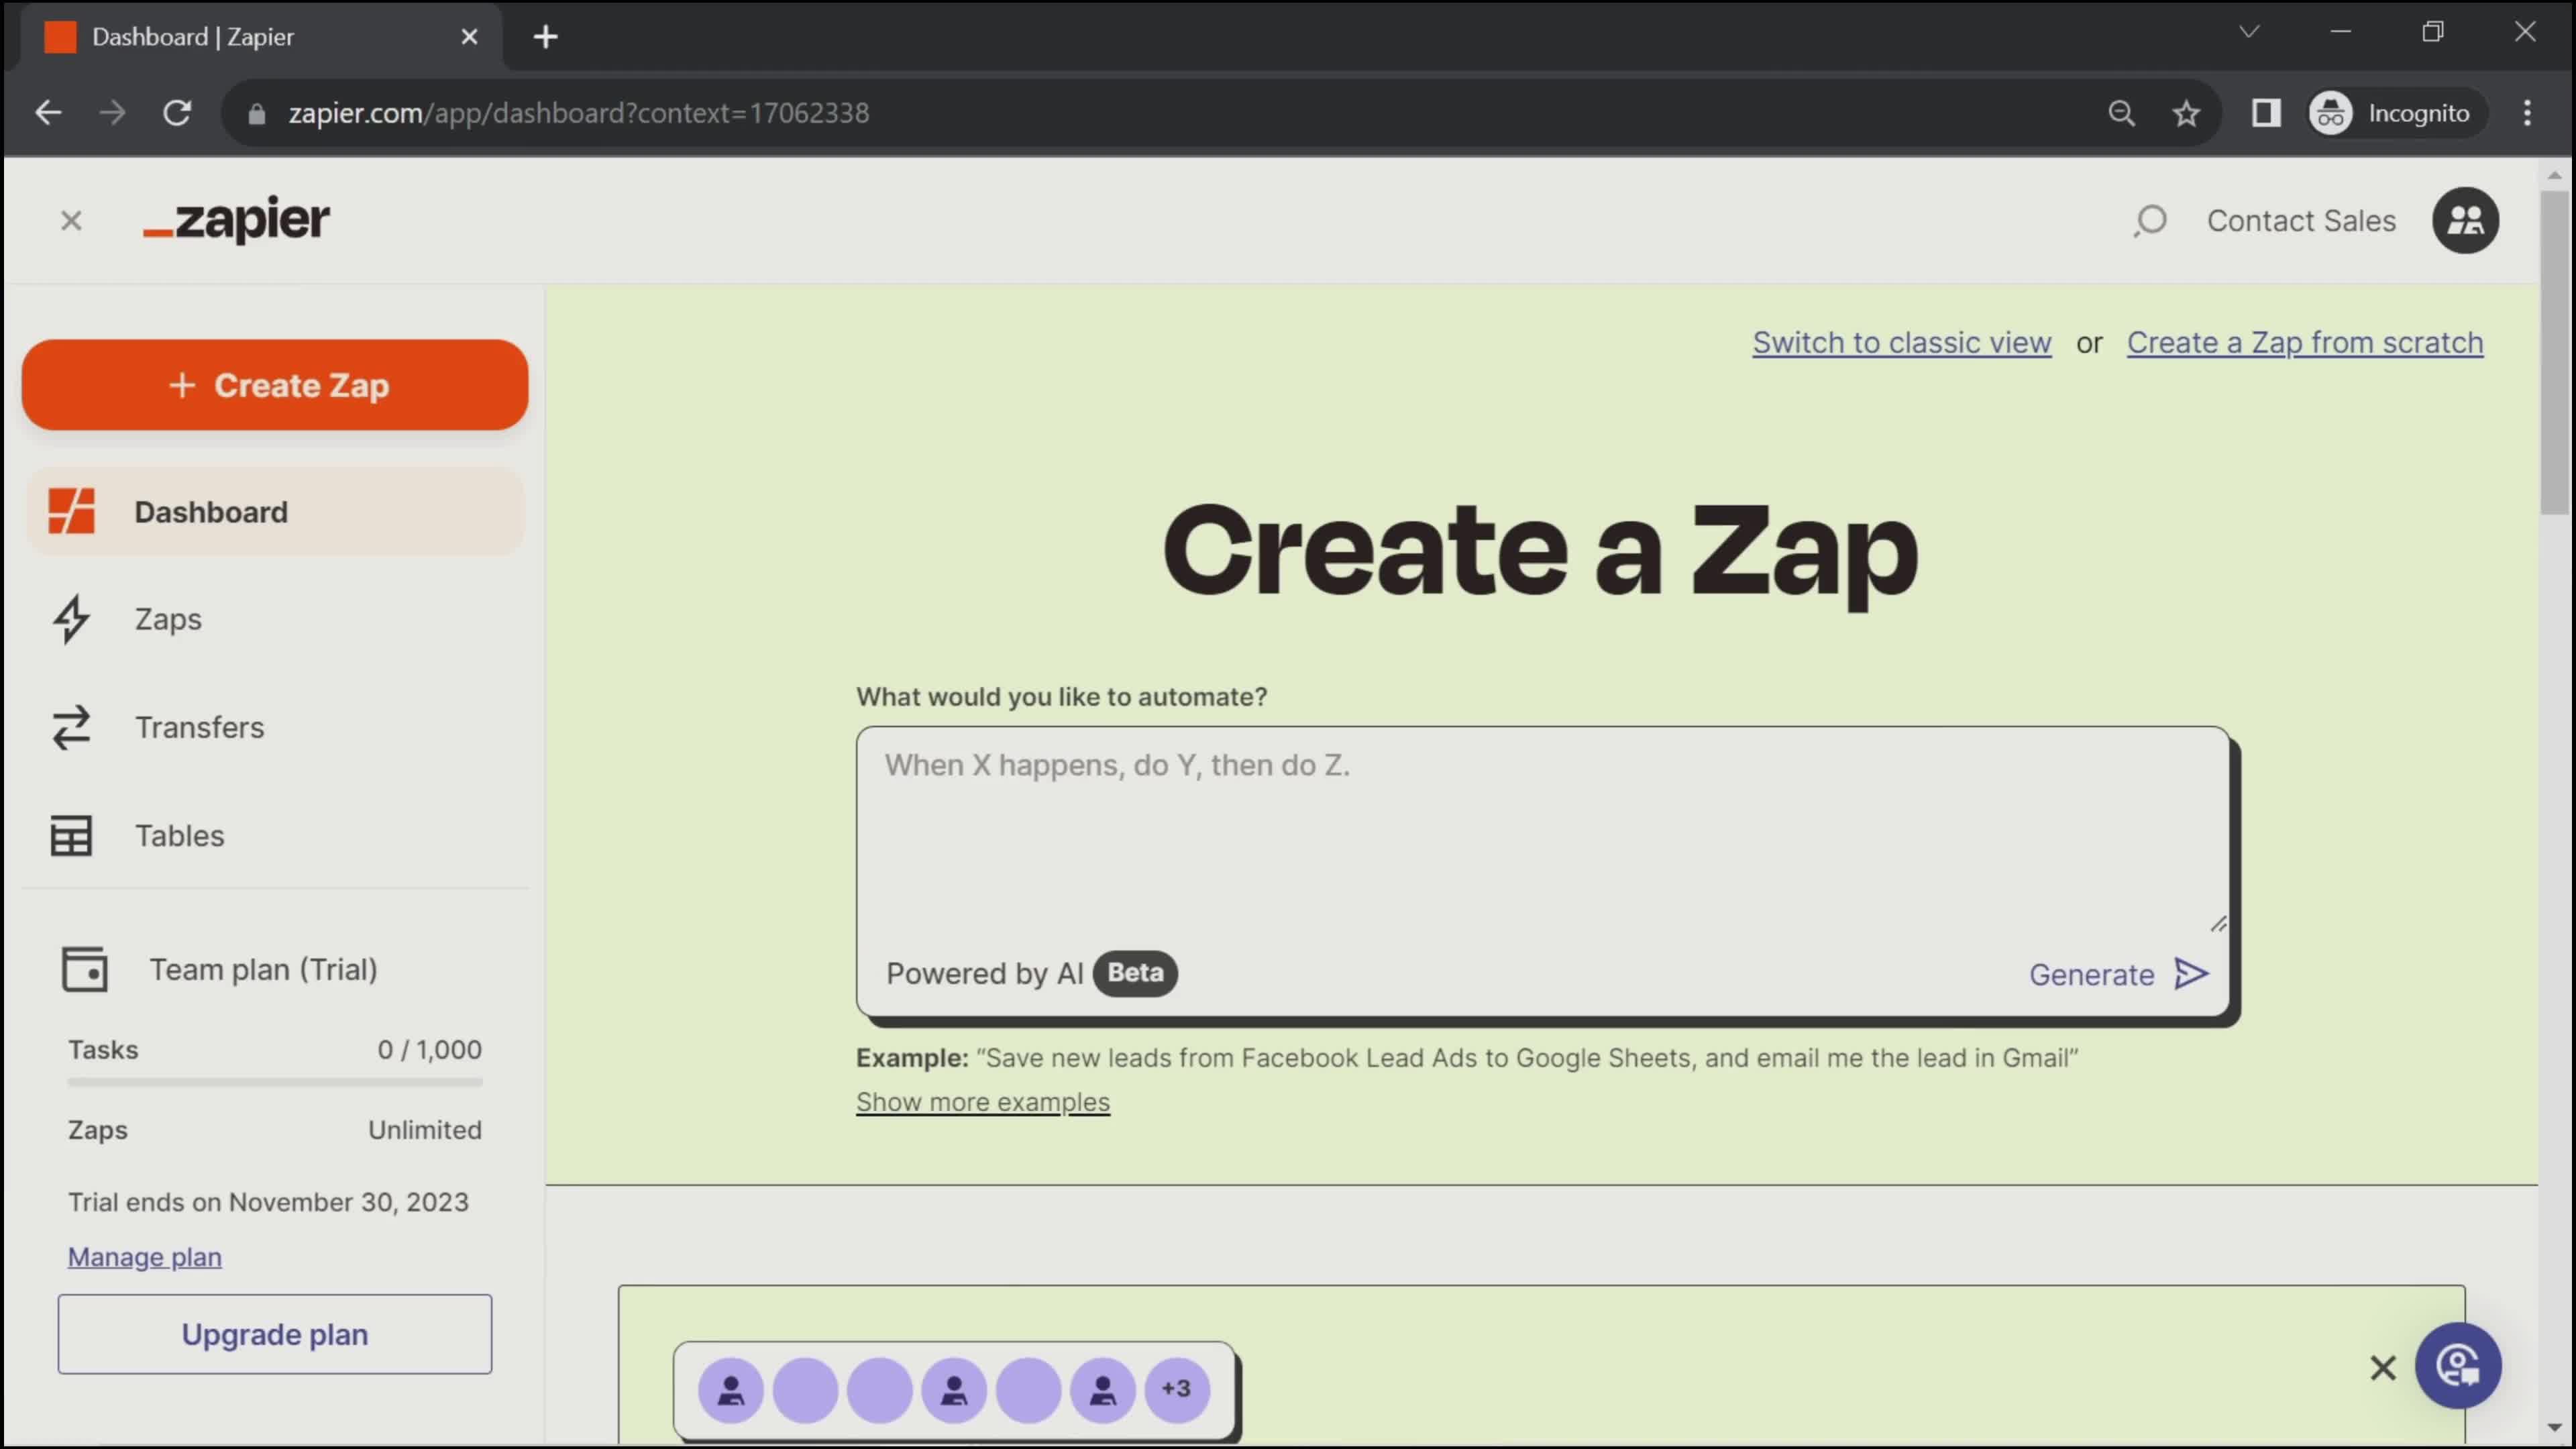Click the Upgrade plan option

click(x=276, y=1334)
